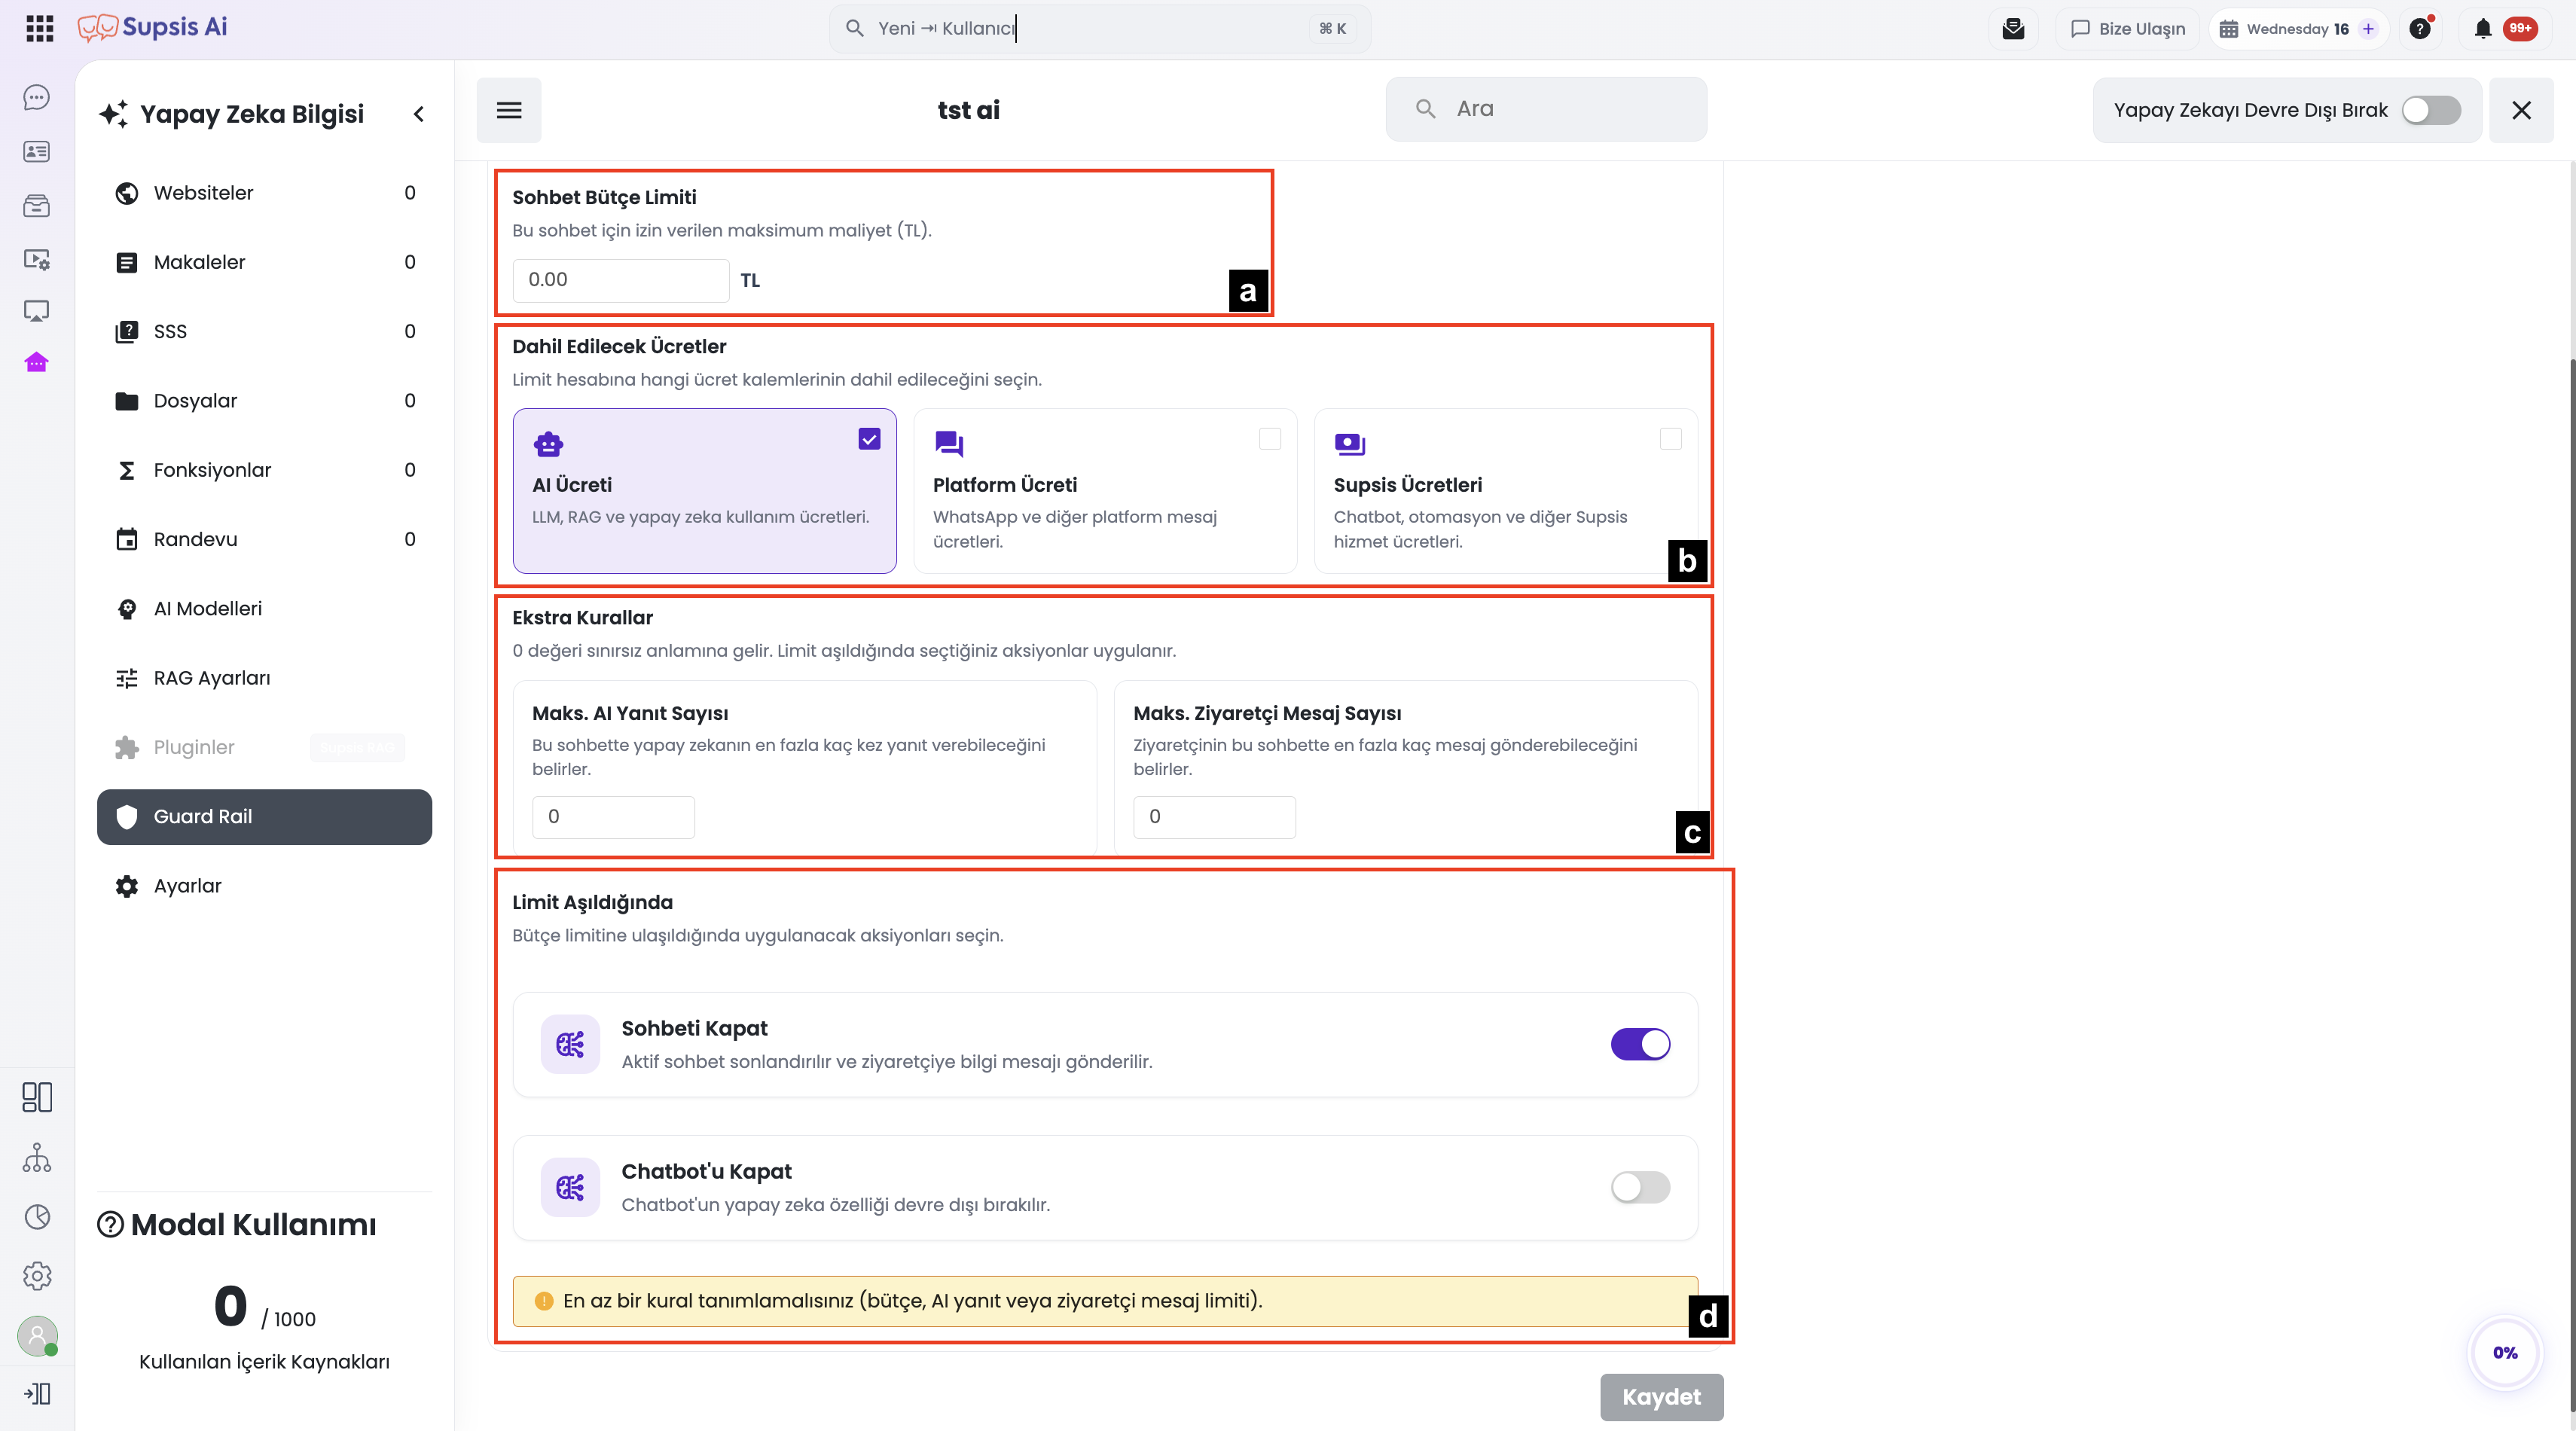This screenshot has width=2576, height=1431.
Task: Open RAG Ayarları in the sidebar menu
Action: 265,678
